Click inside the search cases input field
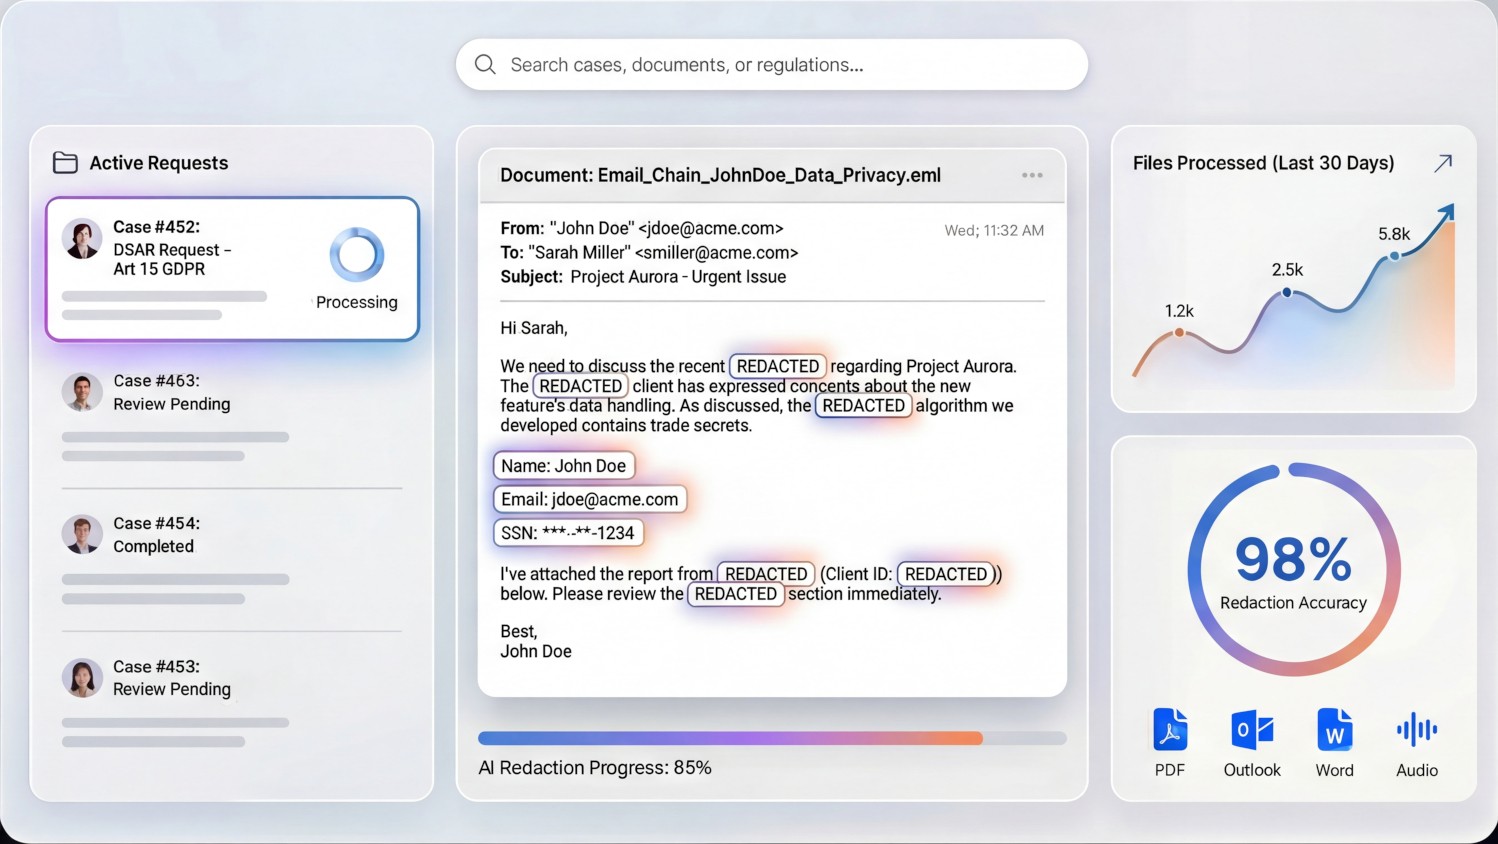 tap(770, 64)
